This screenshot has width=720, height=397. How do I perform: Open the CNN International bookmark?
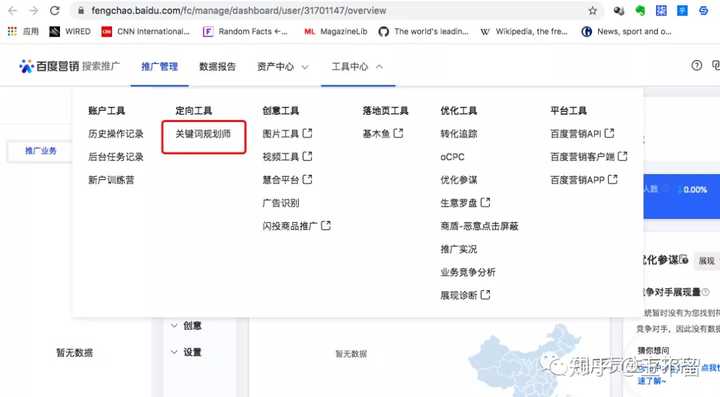pyautogui.click(x=146, y=31)
